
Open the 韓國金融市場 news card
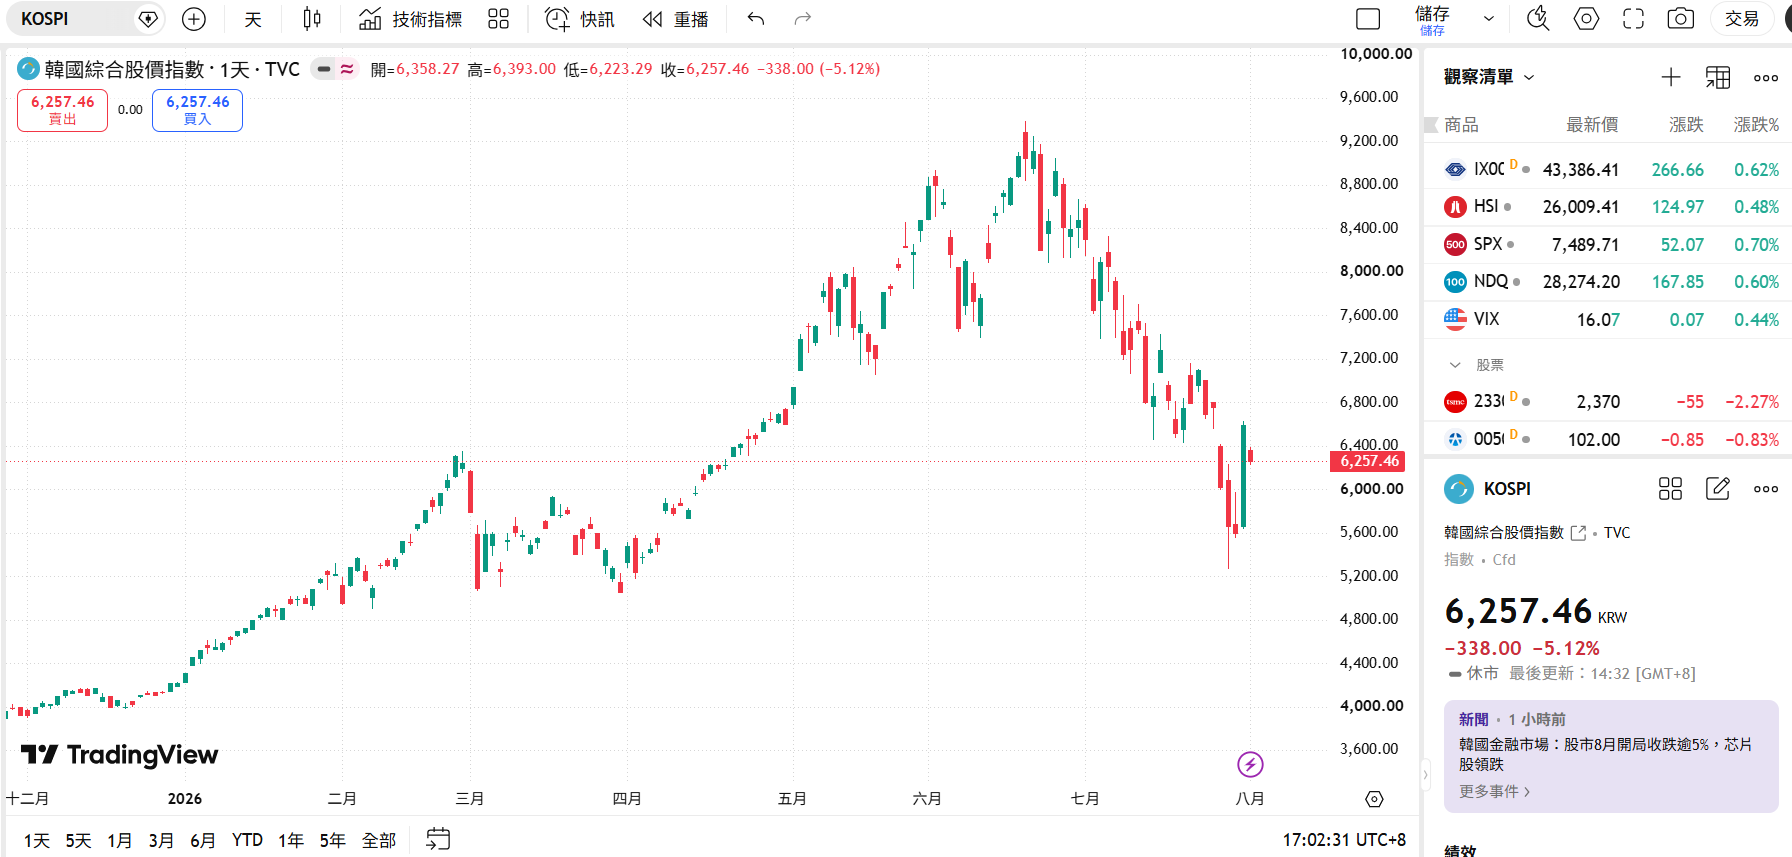coord(1611,756)
